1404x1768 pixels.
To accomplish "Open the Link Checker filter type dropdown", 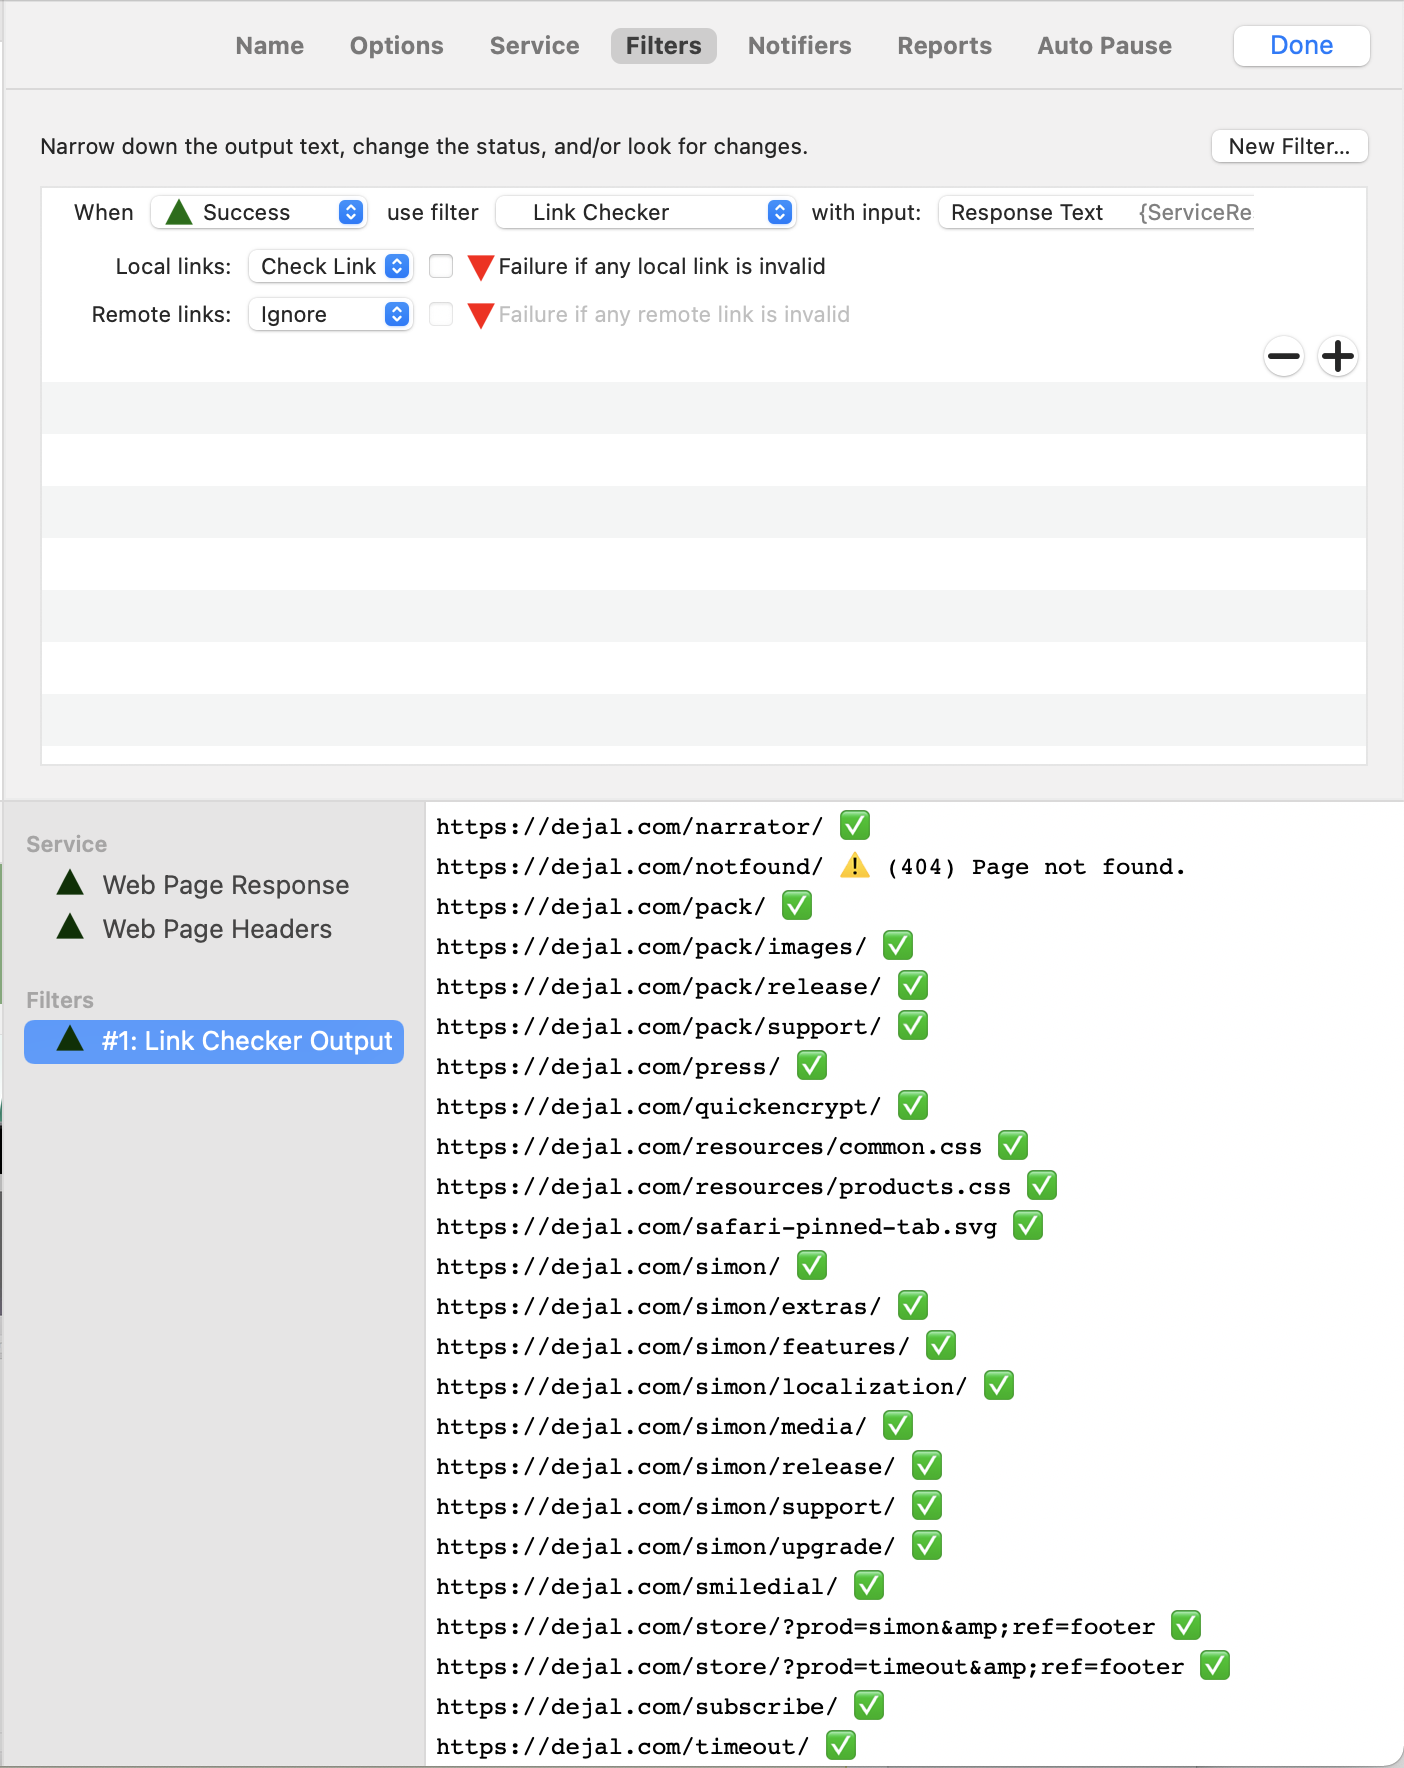I will (x=646, y=212).
